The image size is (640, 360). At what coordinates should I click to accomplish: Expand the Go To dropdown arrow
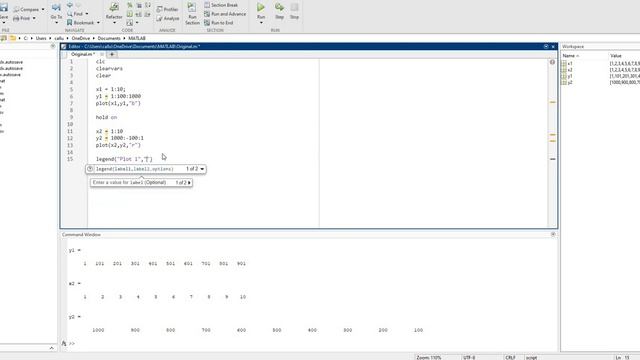coord(56,23)
